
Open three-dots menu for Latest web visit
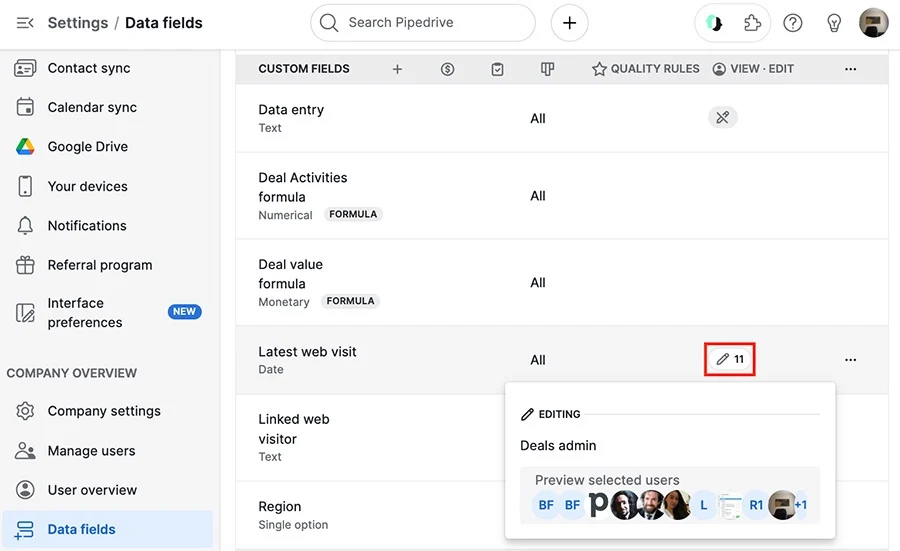(x=851, y=360)
